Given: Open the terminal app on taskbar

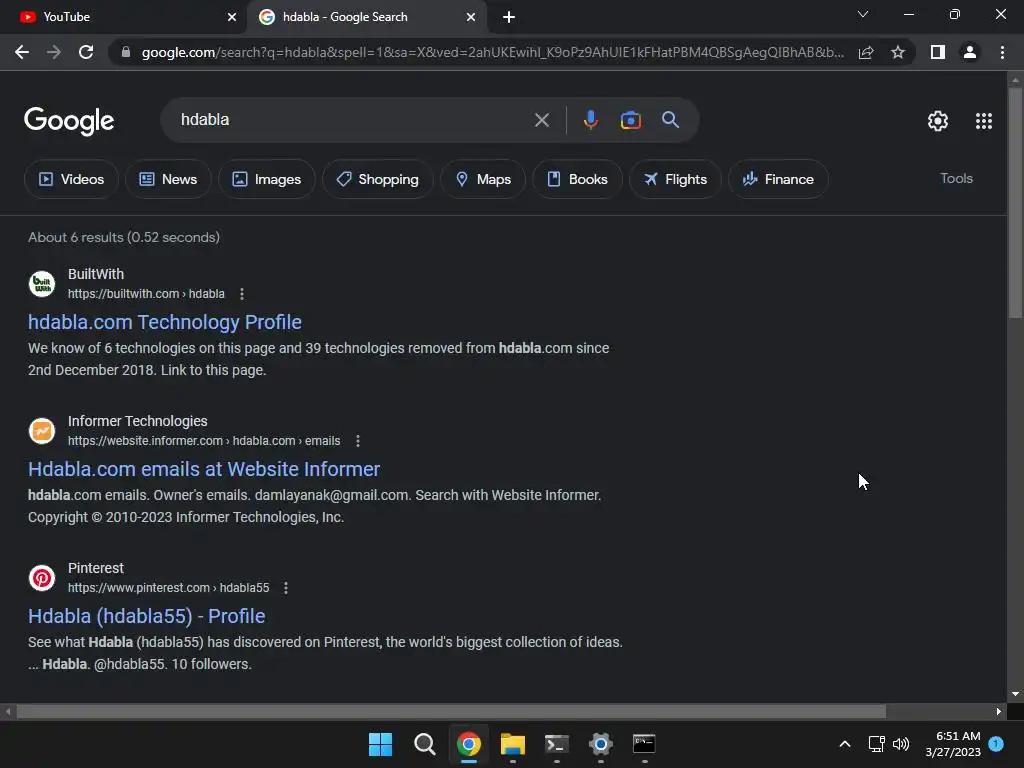Looking at the screenshot, I should point(556,744).
